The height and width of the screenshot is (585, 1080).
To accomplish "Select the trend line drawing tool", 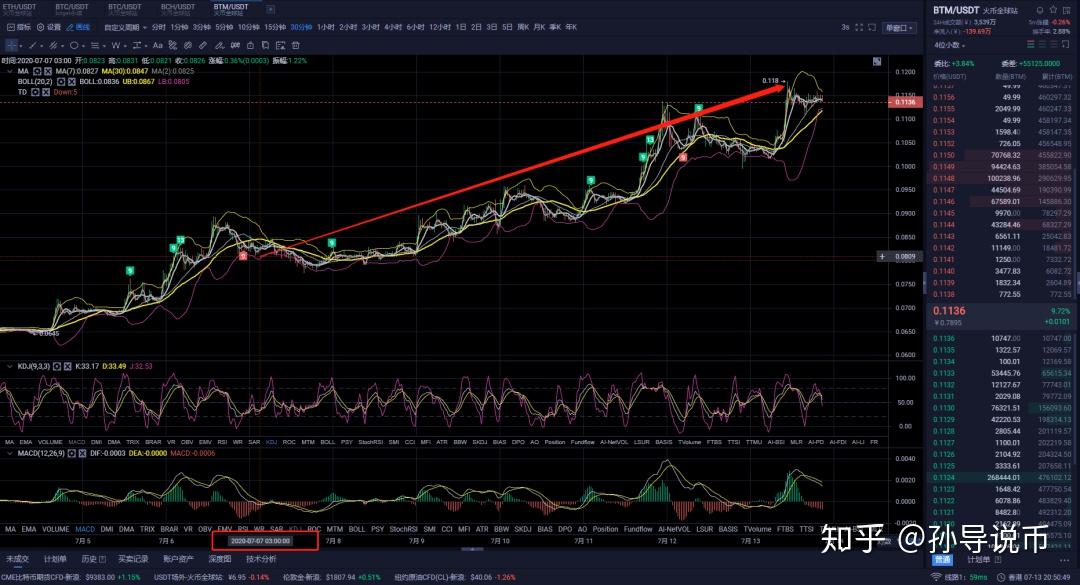I will (x=32, y=45).
